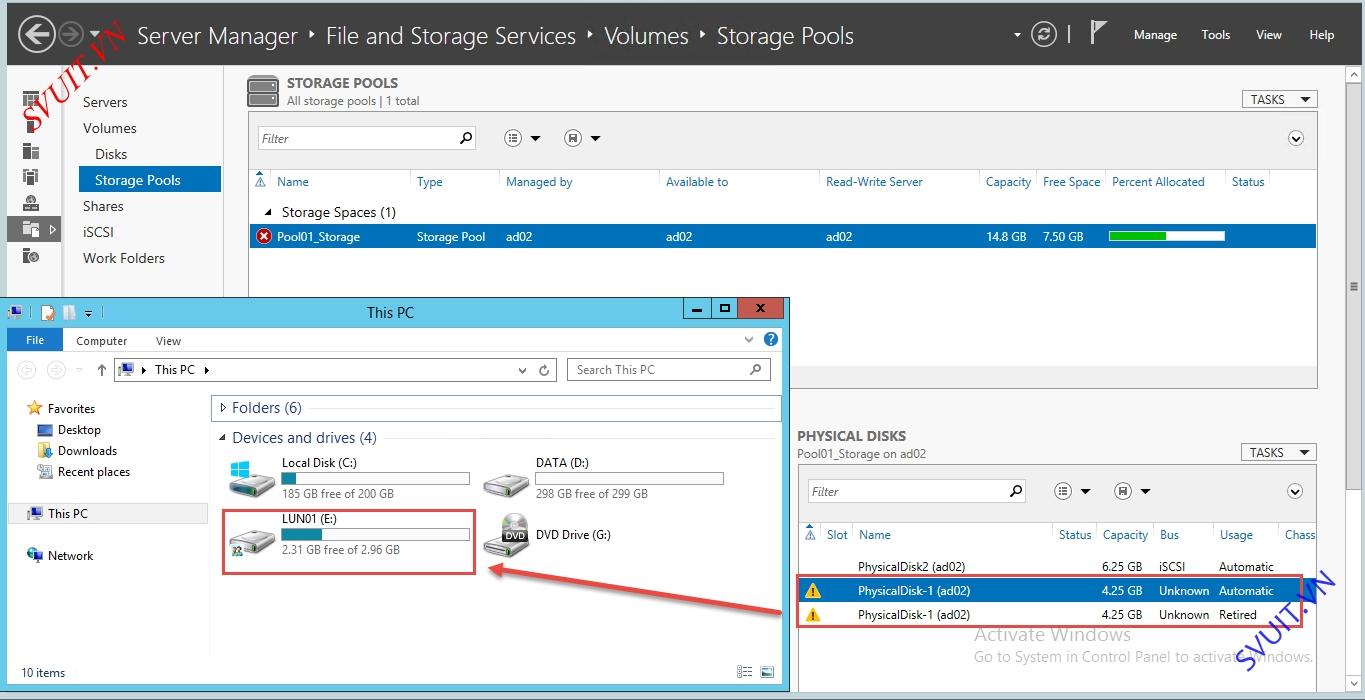The width and height of the screenshot is (1365, 700).
Task: Open the Storage Pools TASKS dropdown
Action: point(1279,99)
